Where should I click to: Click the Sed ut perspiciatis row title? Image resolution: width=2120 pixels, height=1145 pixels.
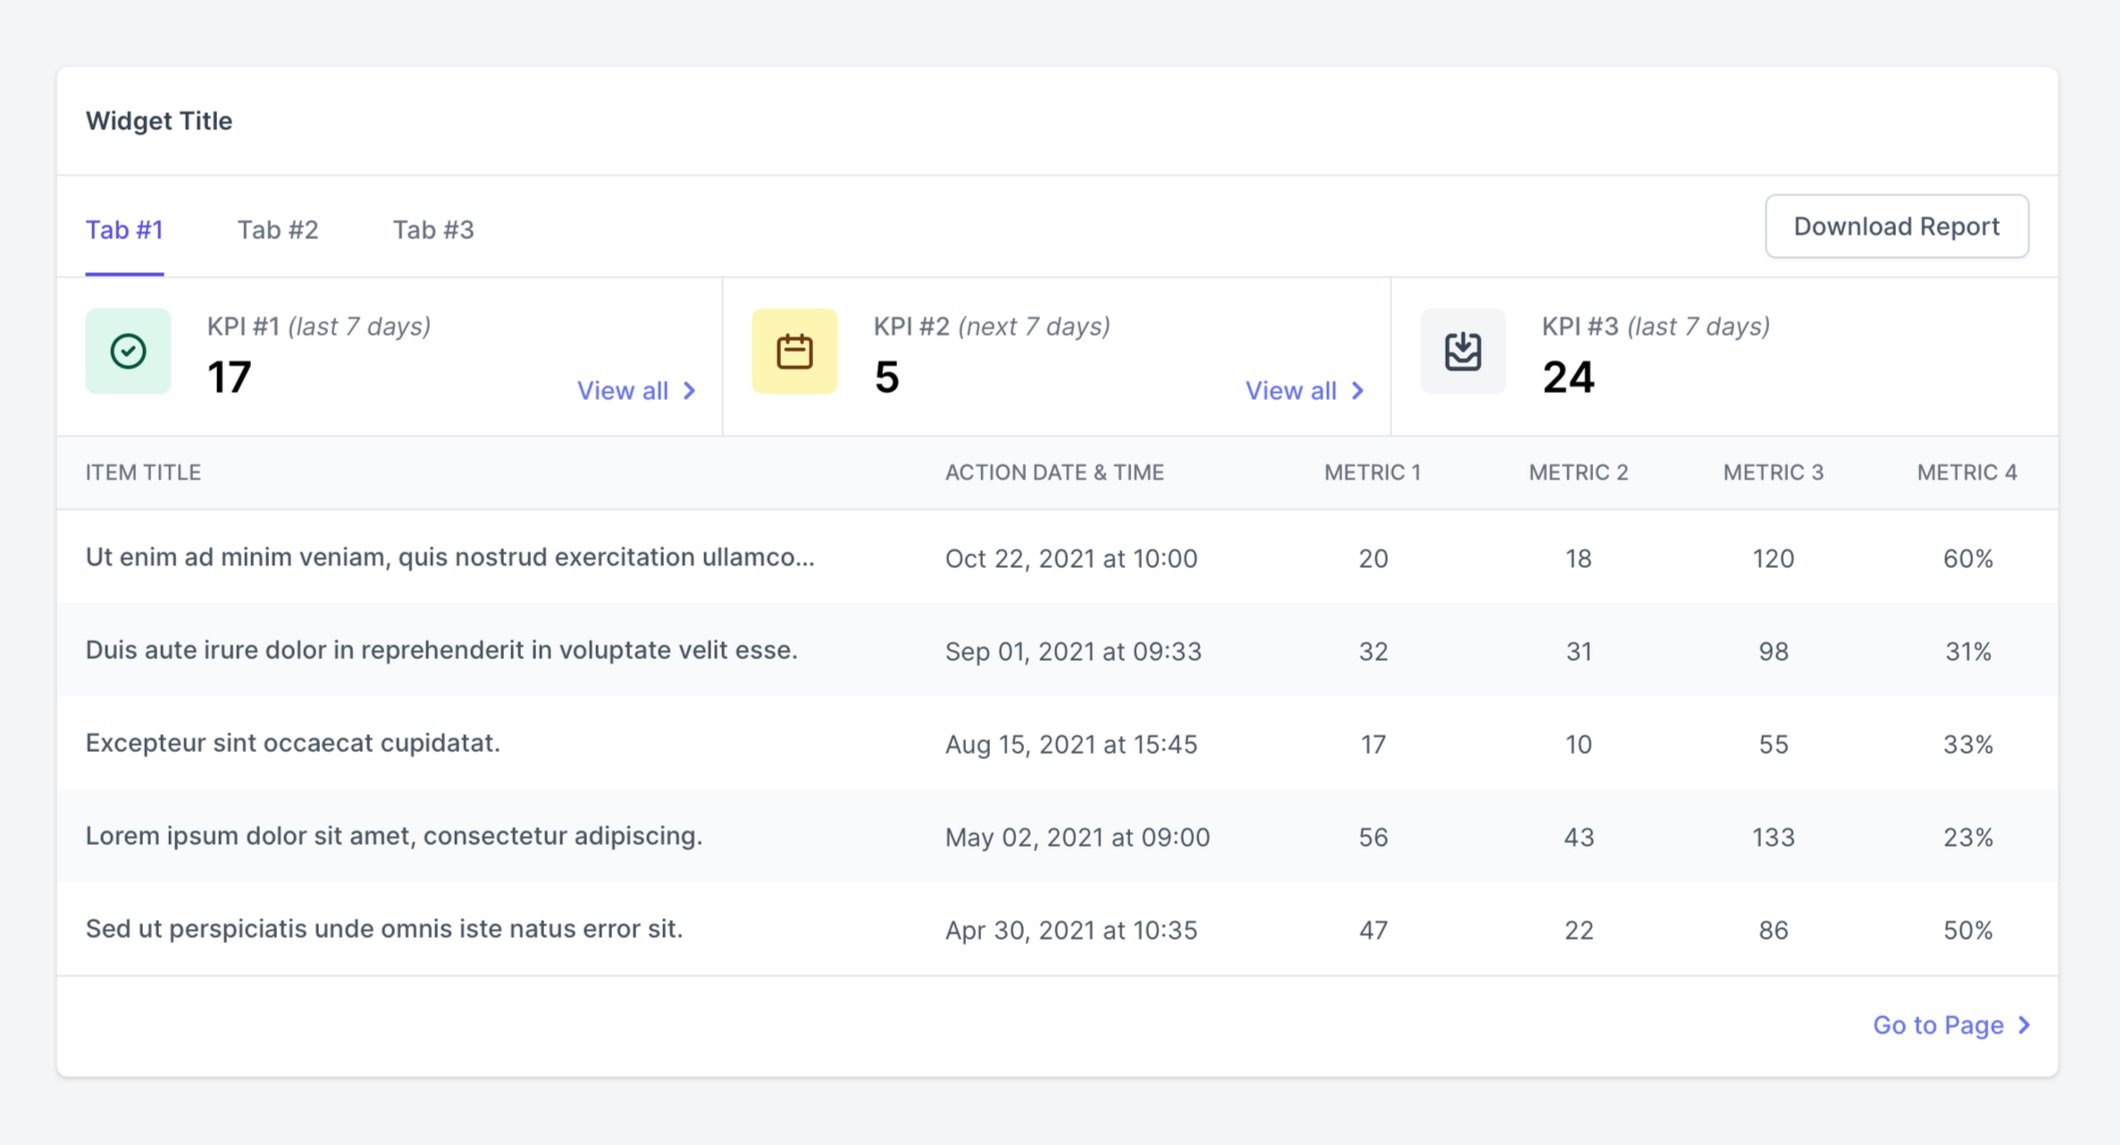pos(384,929)
